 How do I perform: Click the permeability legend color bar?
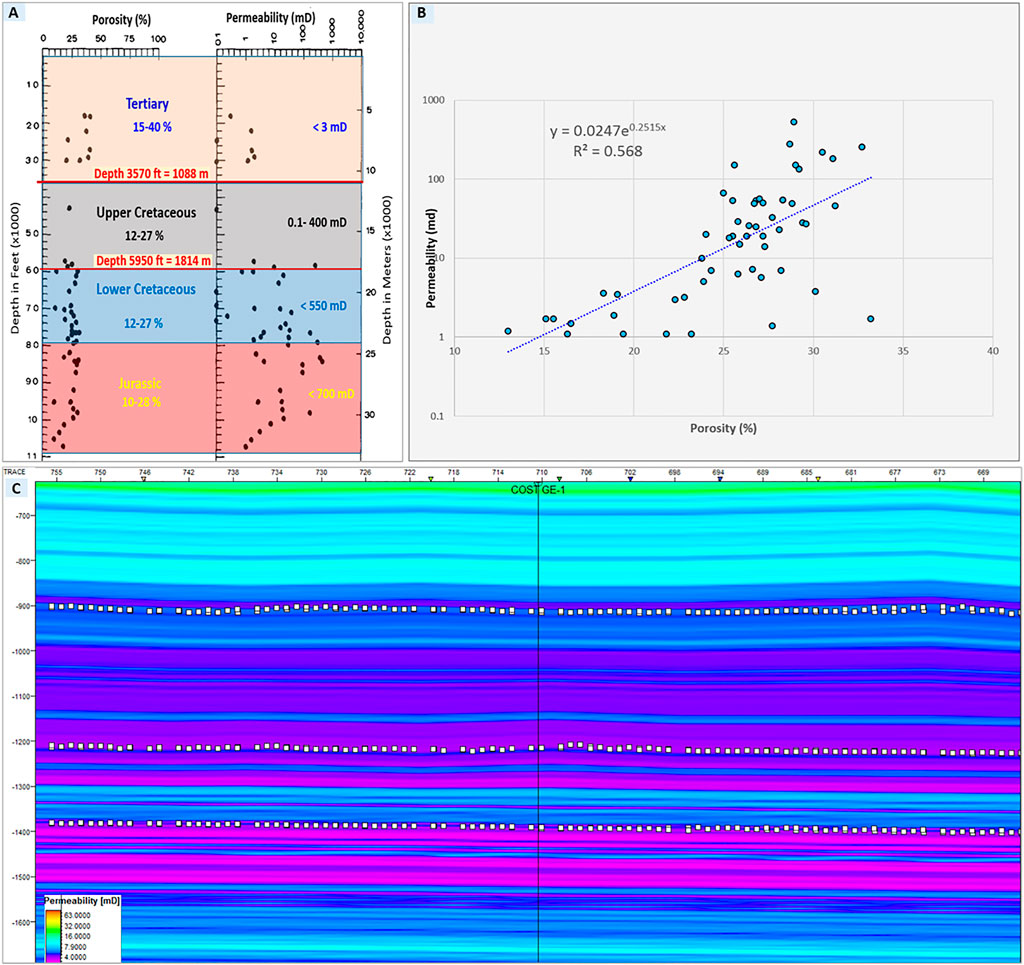pyautogui.click(x=53, y=935)
